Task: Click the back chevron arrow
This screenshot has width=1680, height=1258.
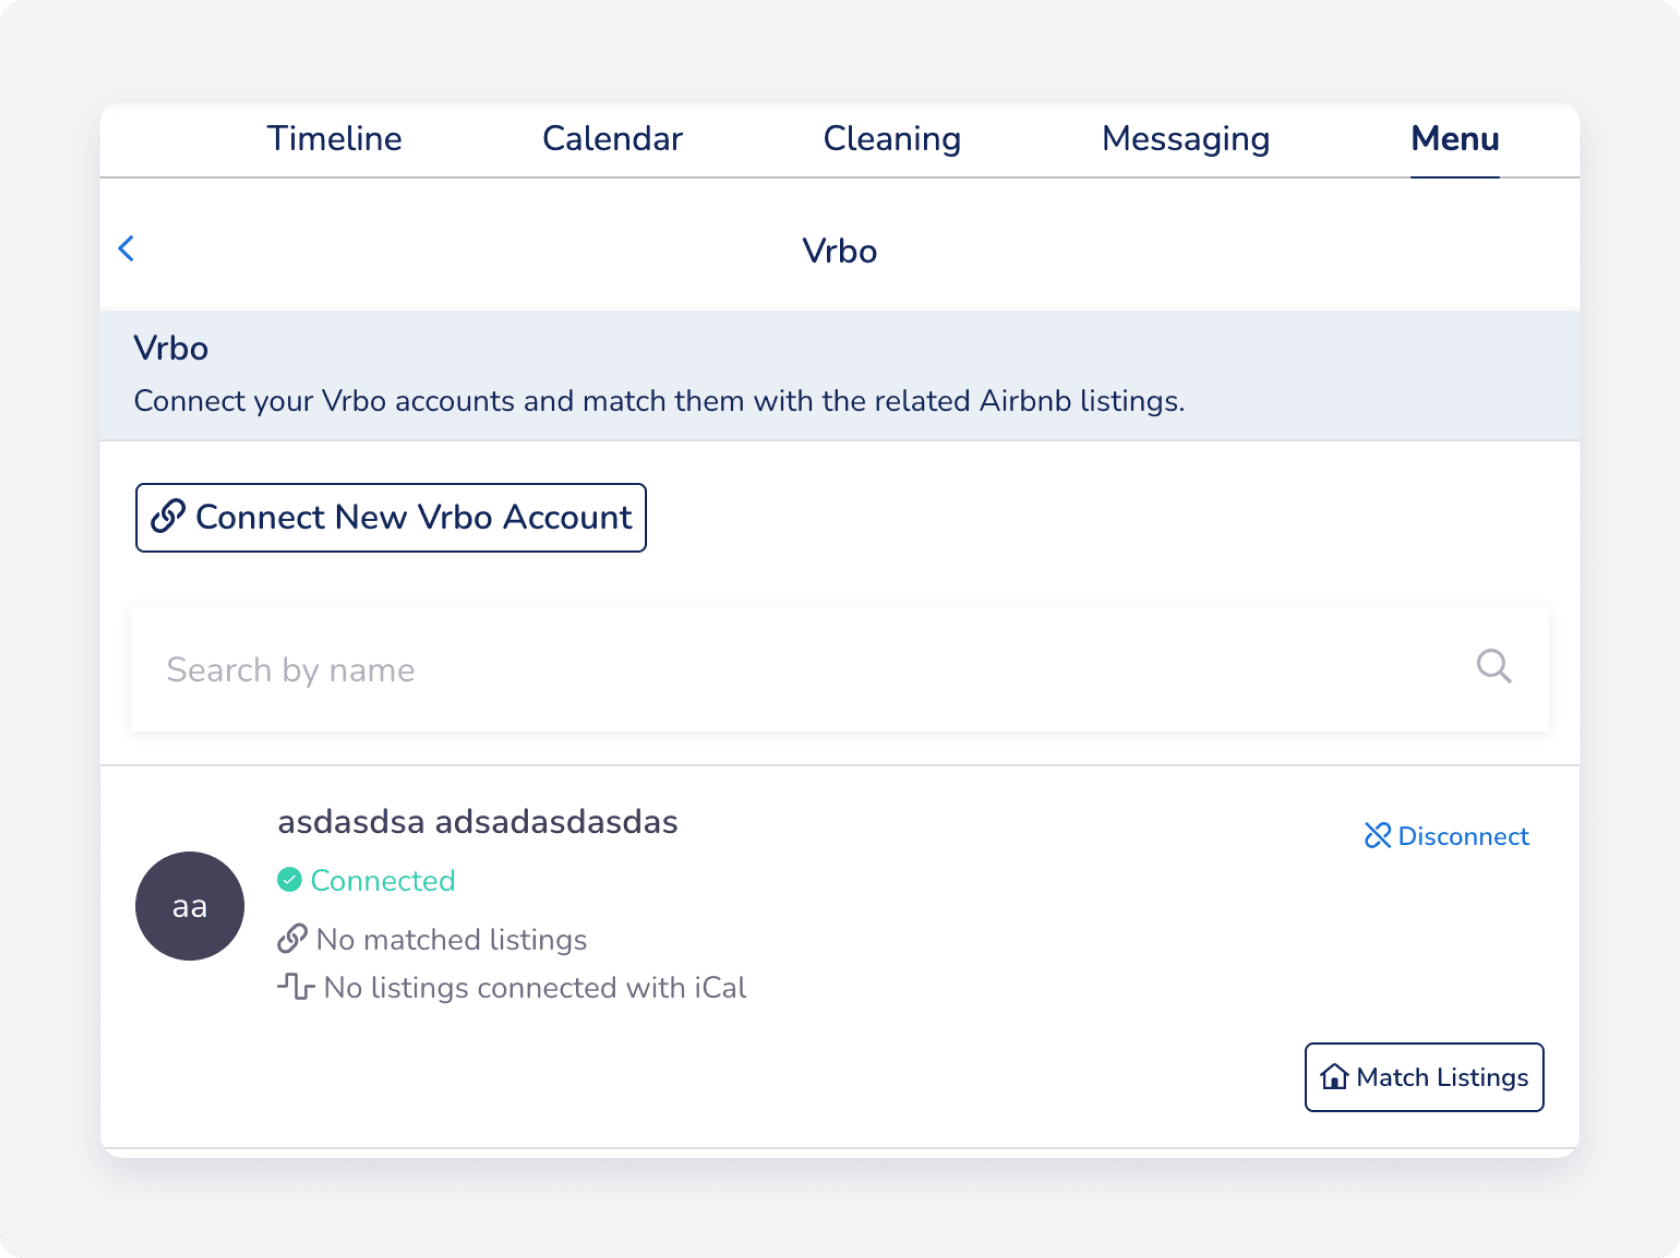Action: click(127, 249)
